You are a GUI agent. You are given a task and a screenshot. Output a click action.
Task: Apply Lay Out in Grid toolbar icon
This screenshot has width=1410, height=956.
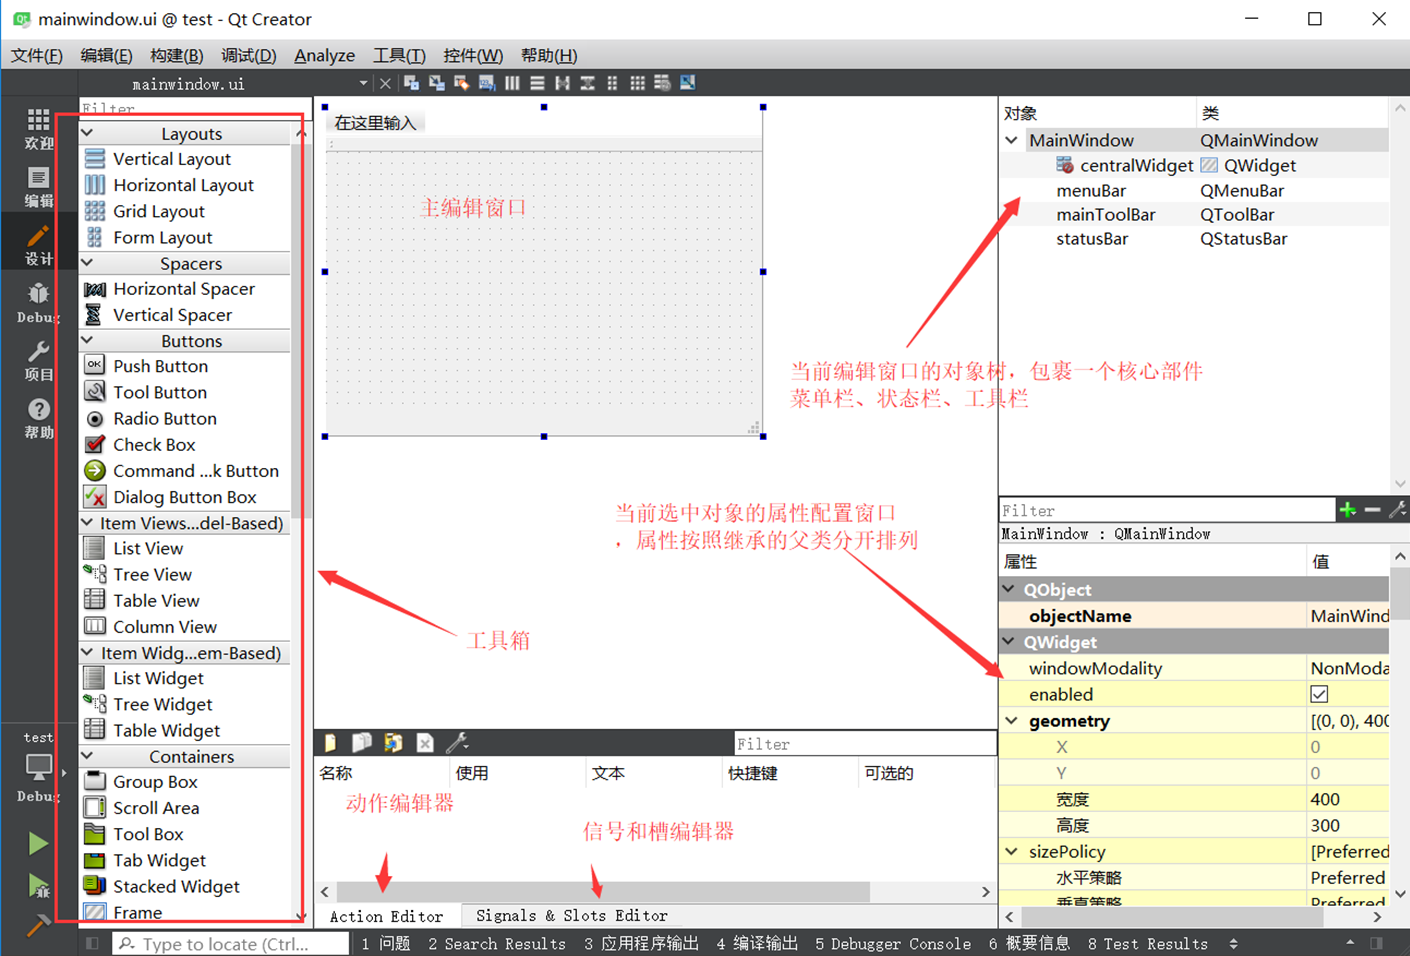click(637, 83)
